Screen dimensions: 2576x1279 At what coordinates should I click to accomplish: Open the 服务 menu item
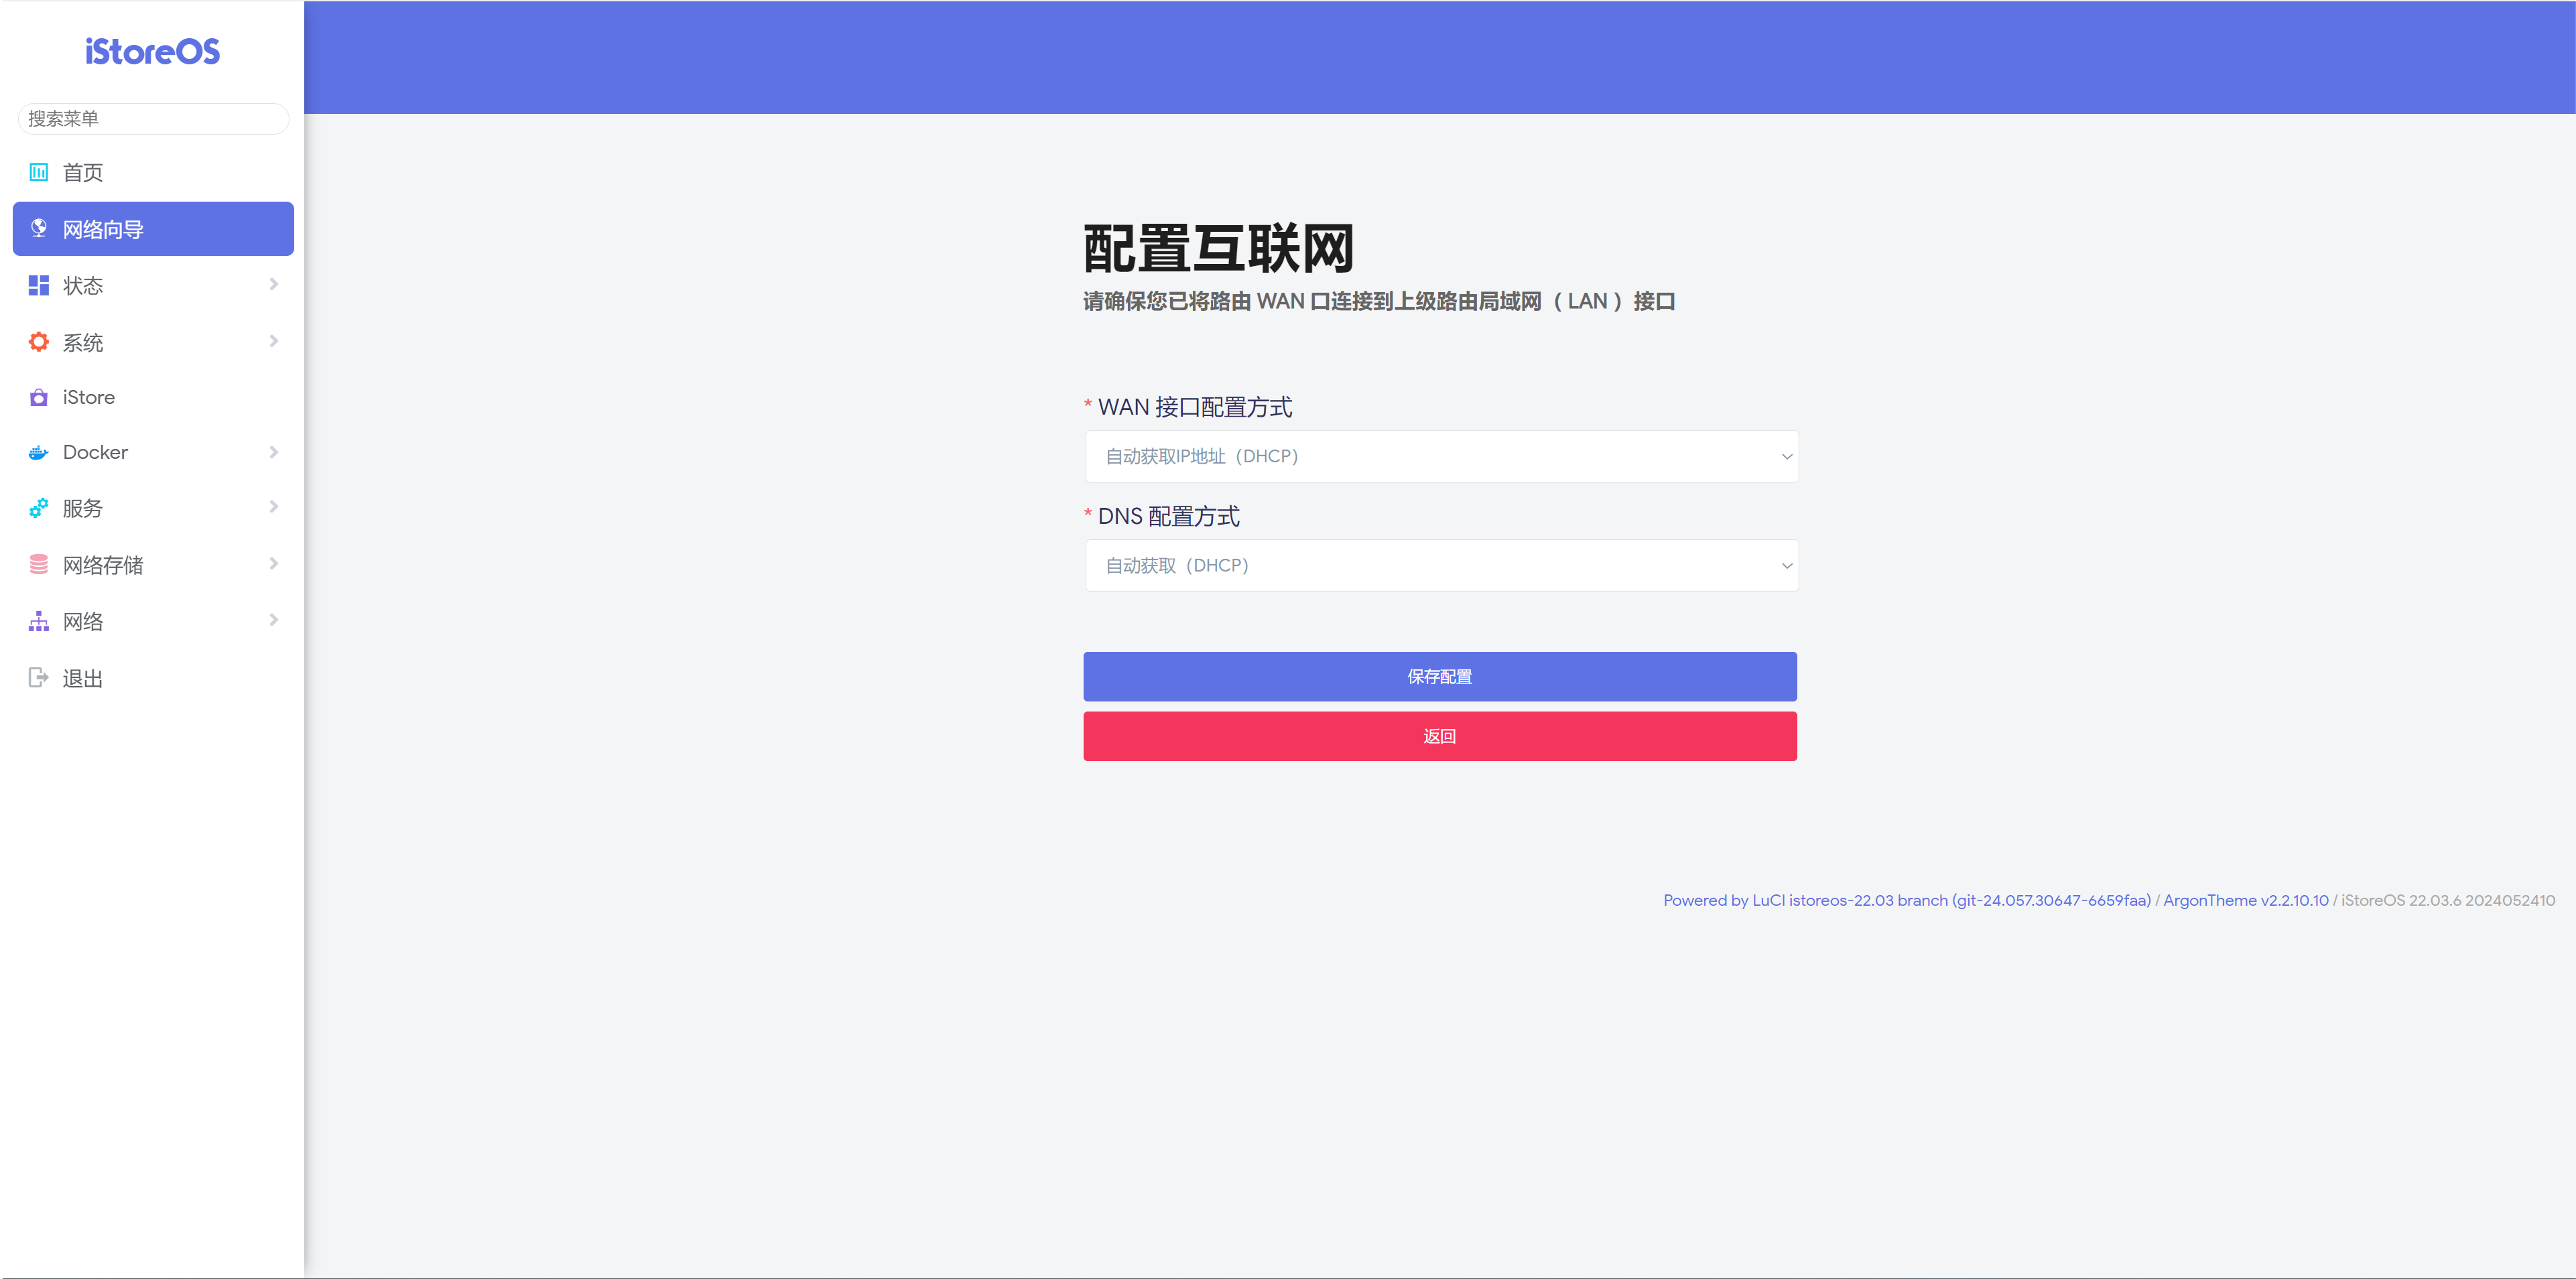click(x=83, y=508)
